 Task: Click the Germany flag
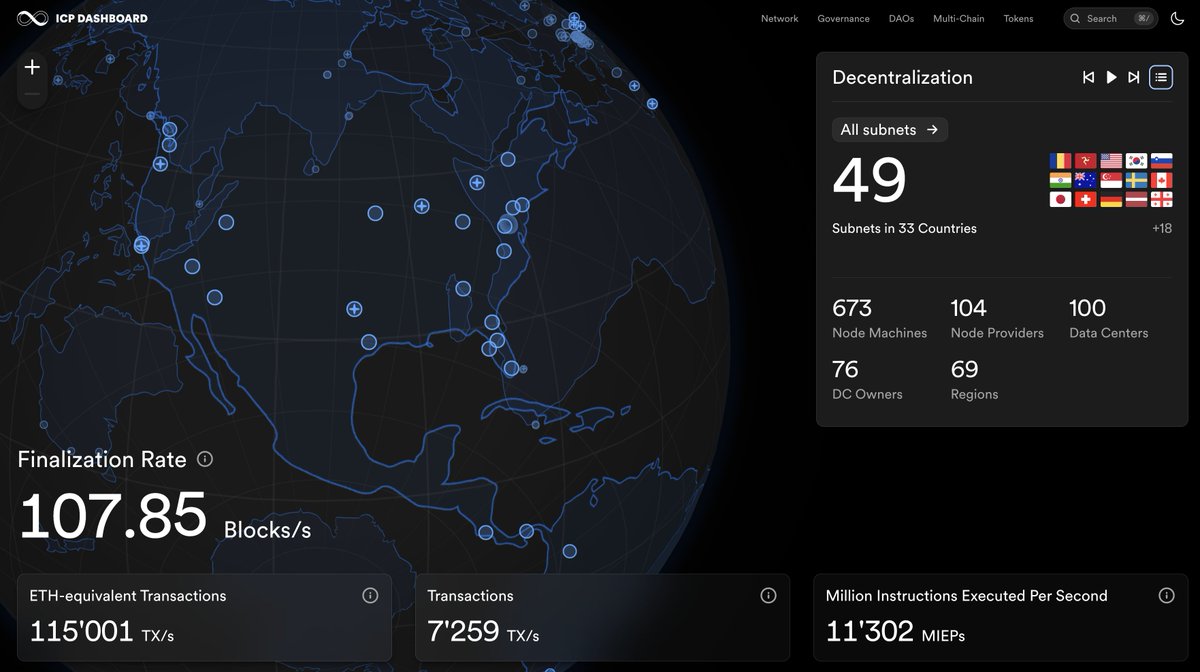click(1111, 199)
